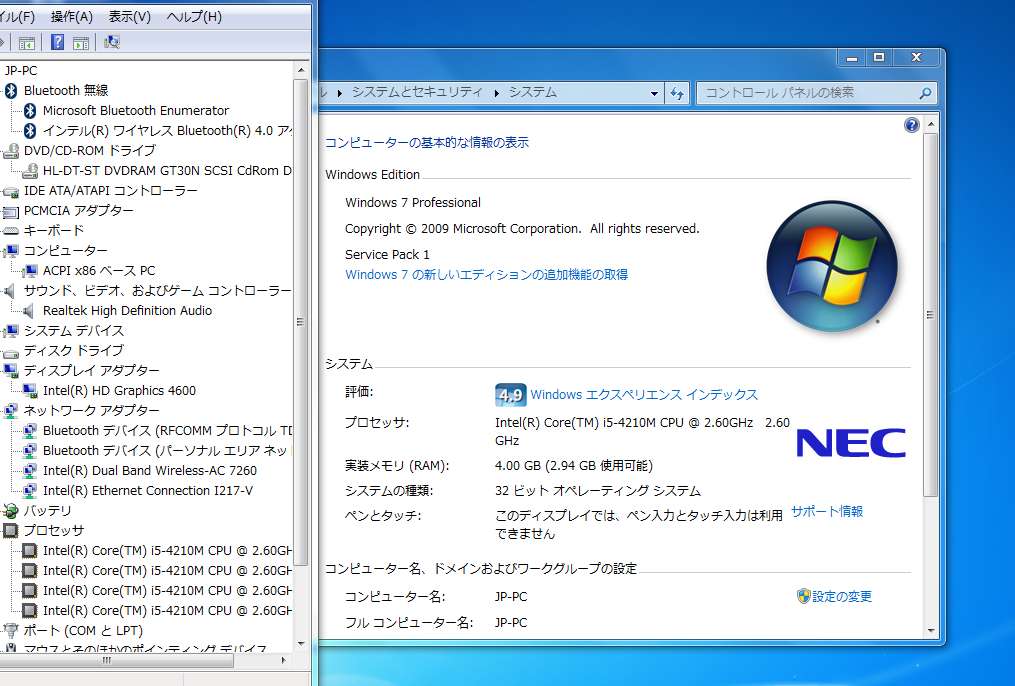Select the first Intel Core i5-4210M processor entry
Viewport: 1015px width, 686px height.
(x=168, y=551)
